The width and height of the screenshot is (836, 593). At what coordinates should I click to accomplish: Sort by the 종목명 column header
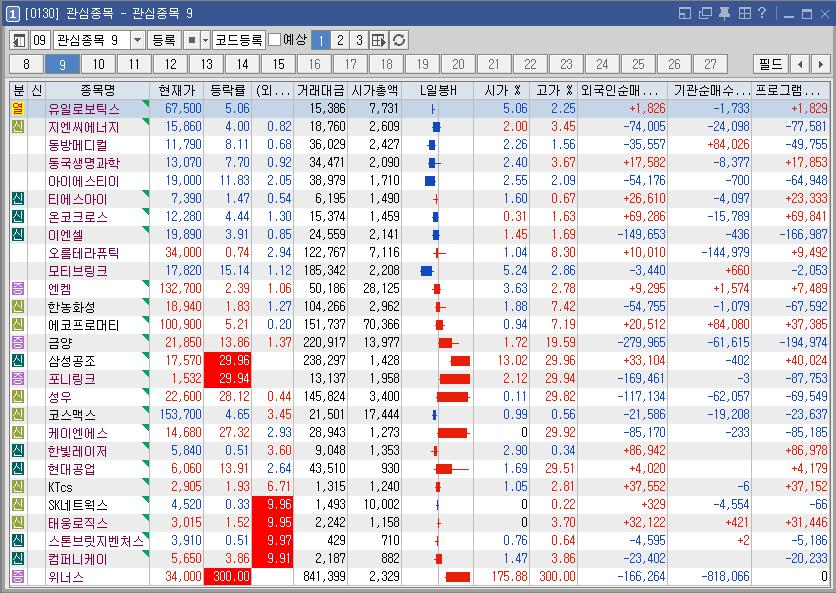tap(97, 90)
